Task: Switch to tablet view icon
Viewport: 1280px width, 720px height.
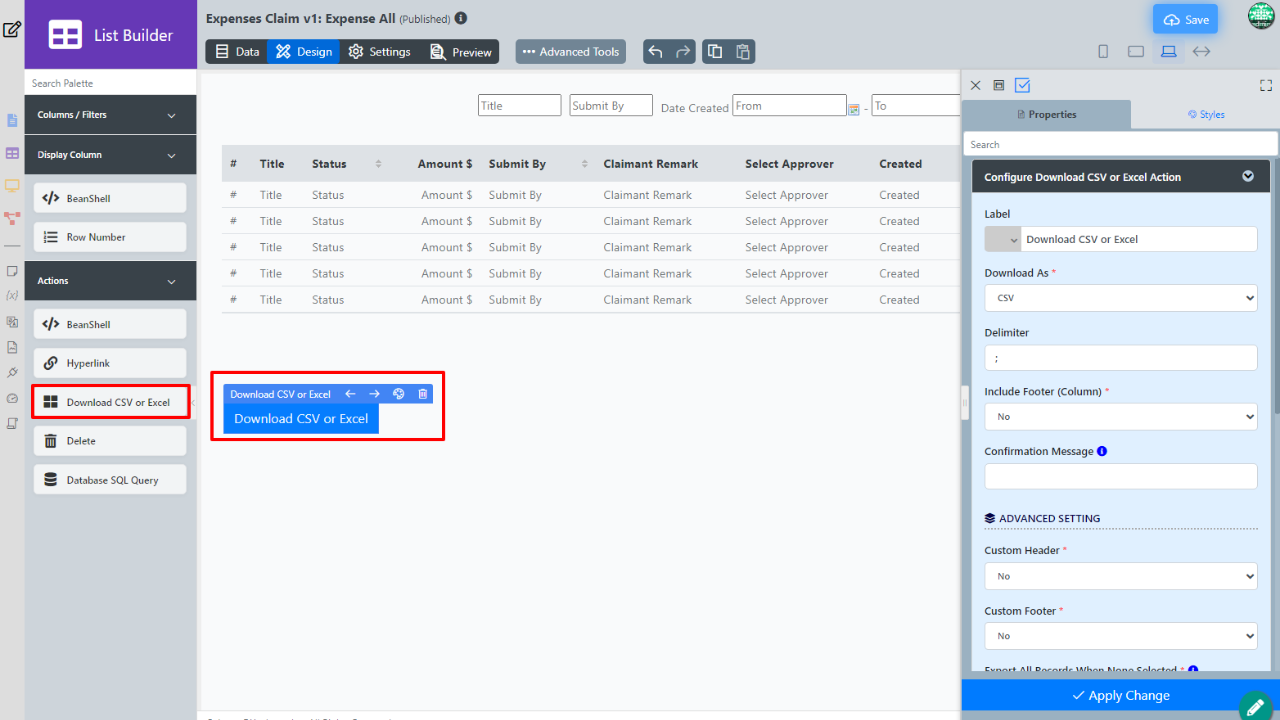Action: 1135,52
